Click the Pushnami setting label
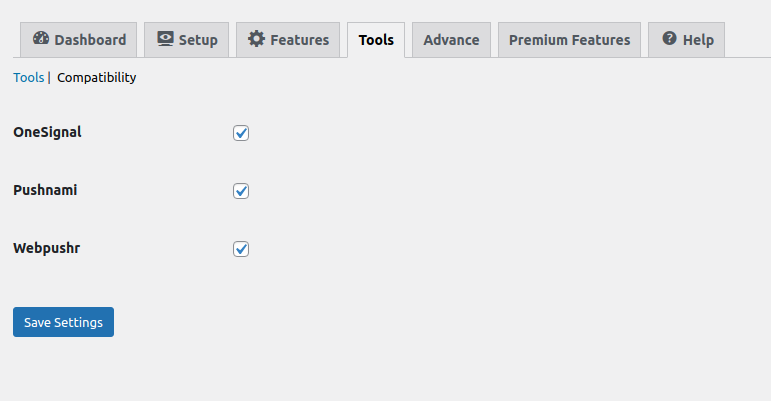Viewport: 771px width, 401px height. [x=45, y=190]
